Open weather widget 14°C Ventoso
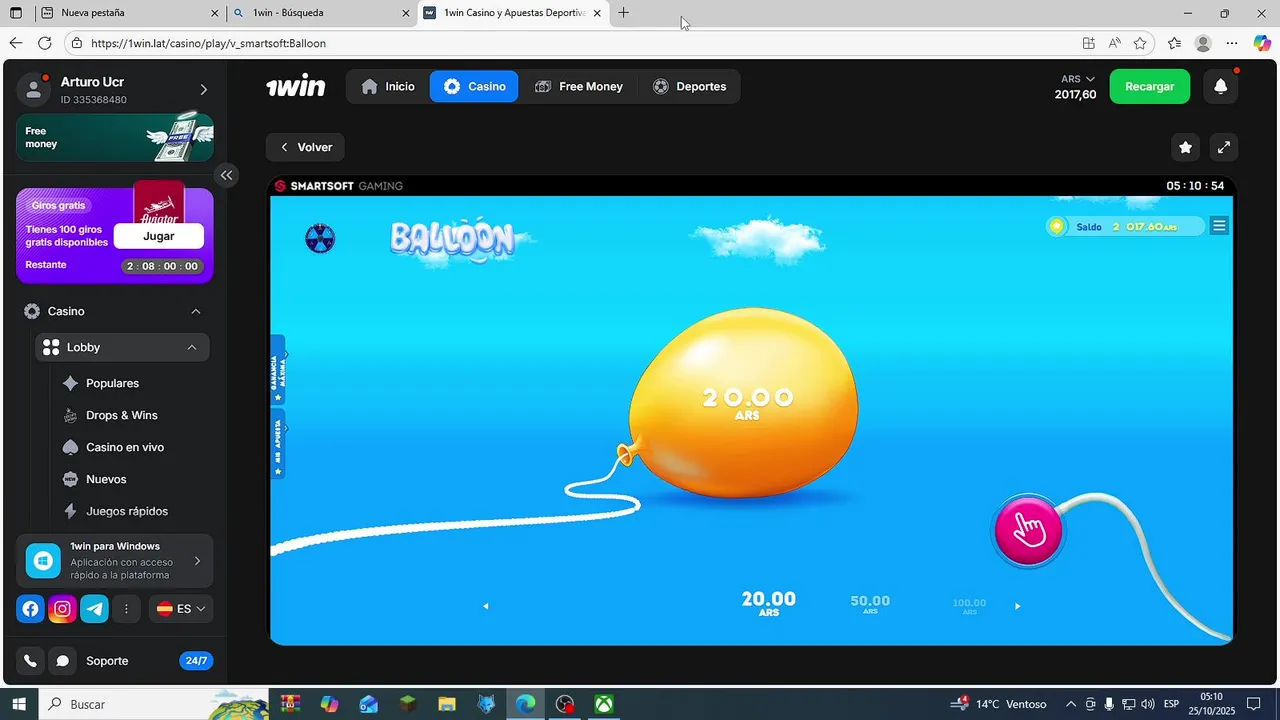 pyautogui.click(x=998, y=704)
